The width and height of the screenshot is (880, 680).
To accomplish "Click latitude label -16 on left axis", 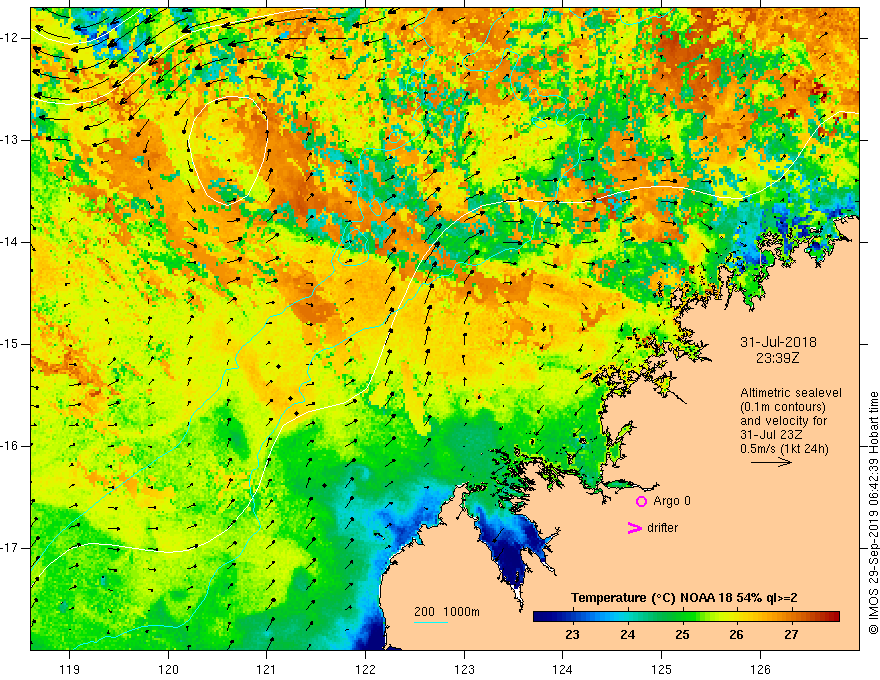I will 10,446.
